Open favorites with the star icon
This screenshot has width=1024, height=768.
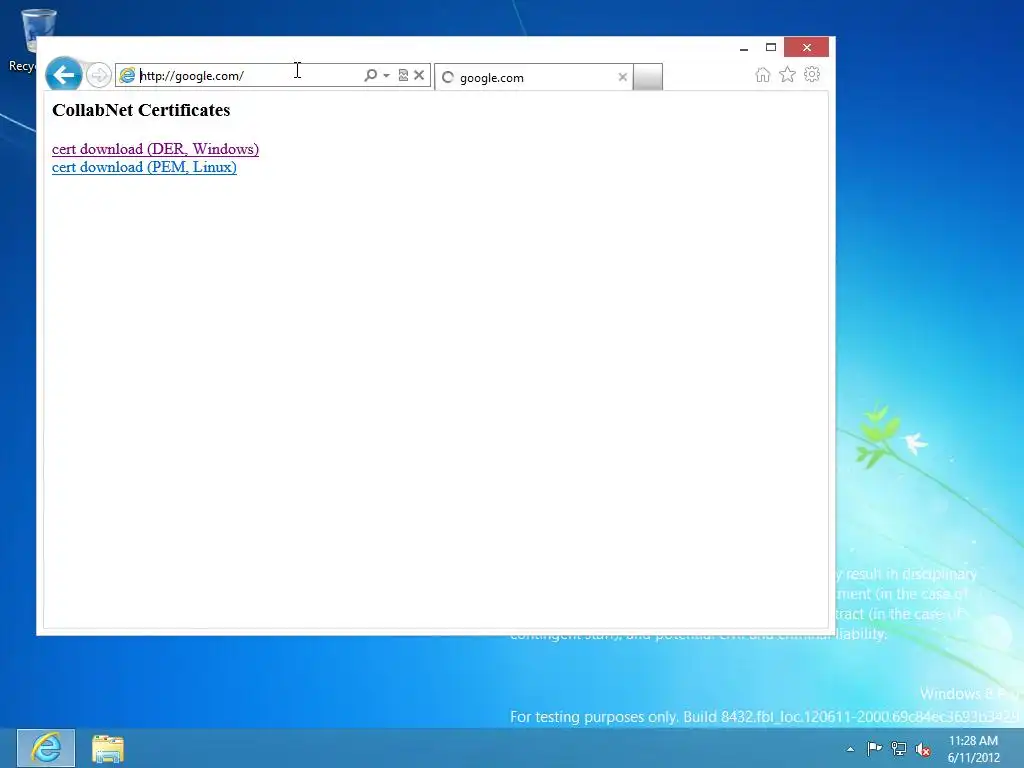click(788, 74)
